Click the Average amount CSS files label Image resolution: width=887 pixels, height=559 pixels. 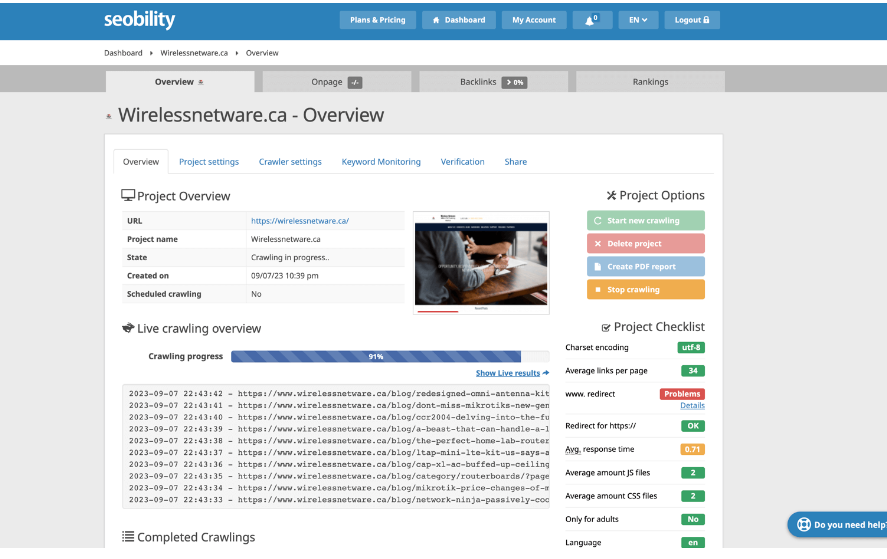pyautogui.click(x=611, y=496)
